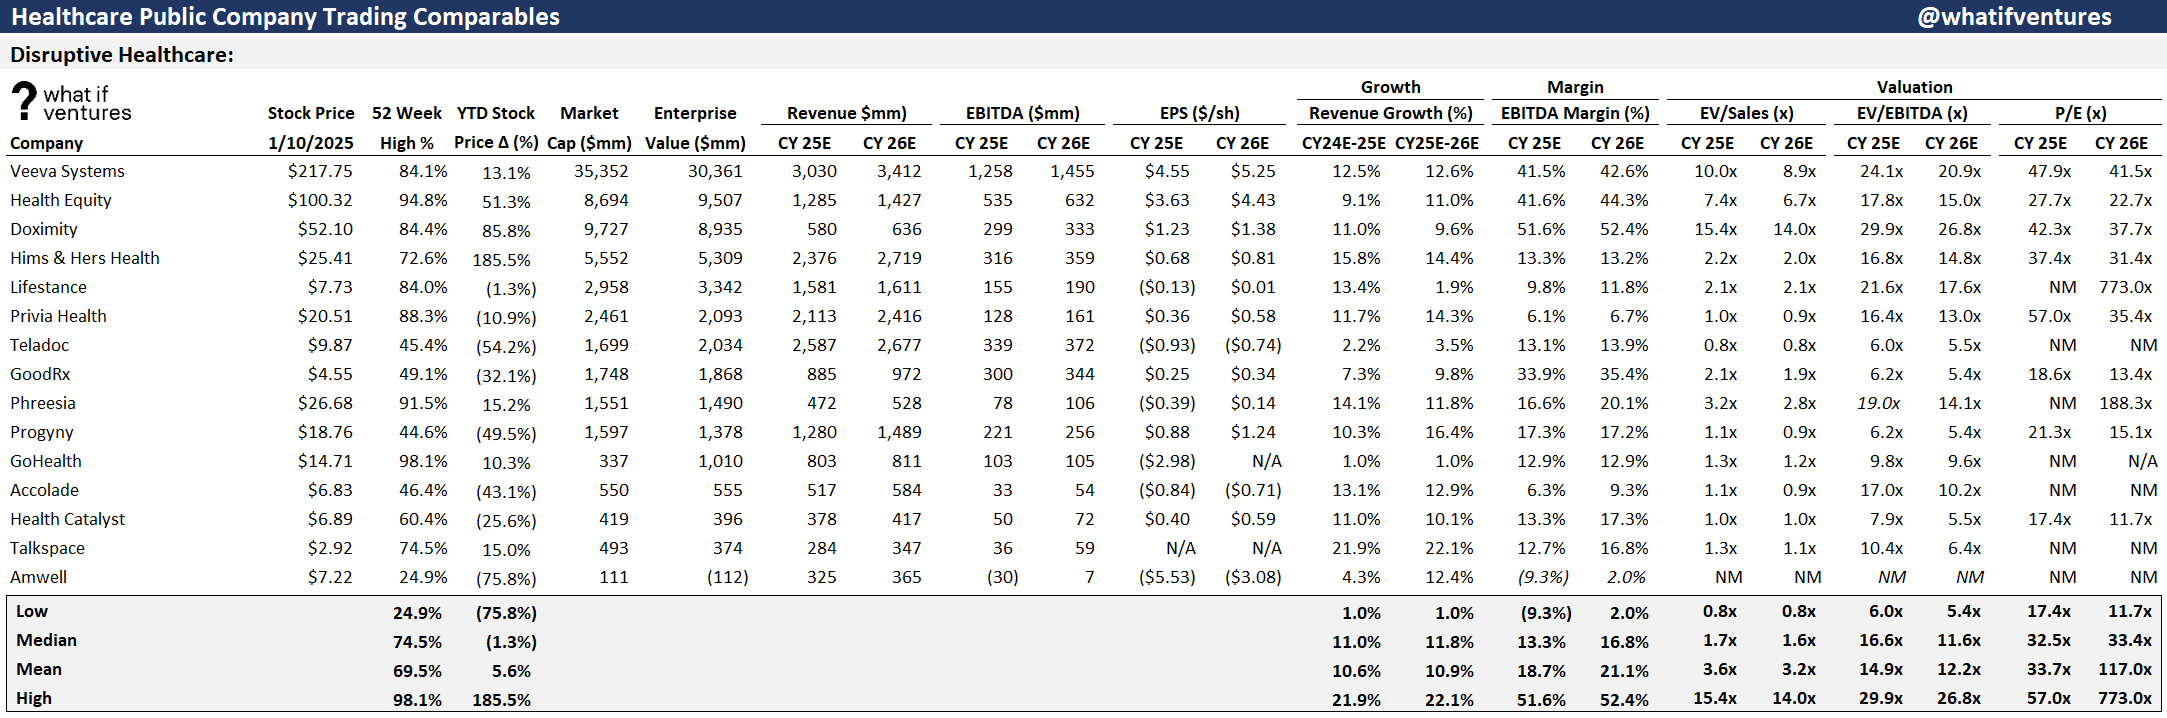The width and height of the screenshot is (2167, 718).
Task: Click the Healthcare Public Company Trading Comparables title
Action: 286,17
